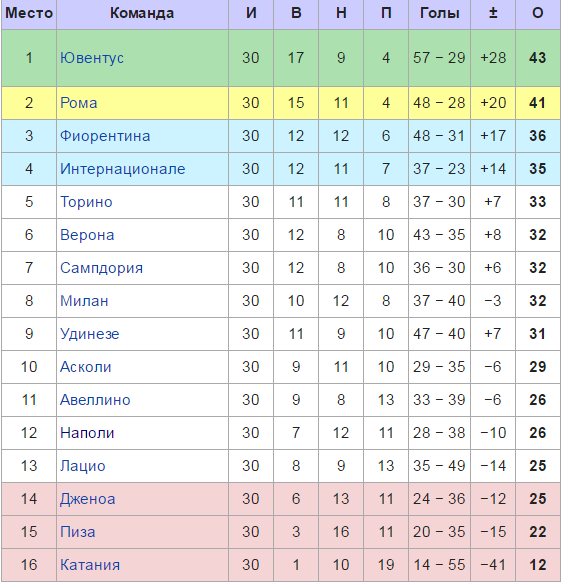Open the Верона team link
Image resolution: width=561 pixels, height=583 pixels.
(x=87, y=235)
